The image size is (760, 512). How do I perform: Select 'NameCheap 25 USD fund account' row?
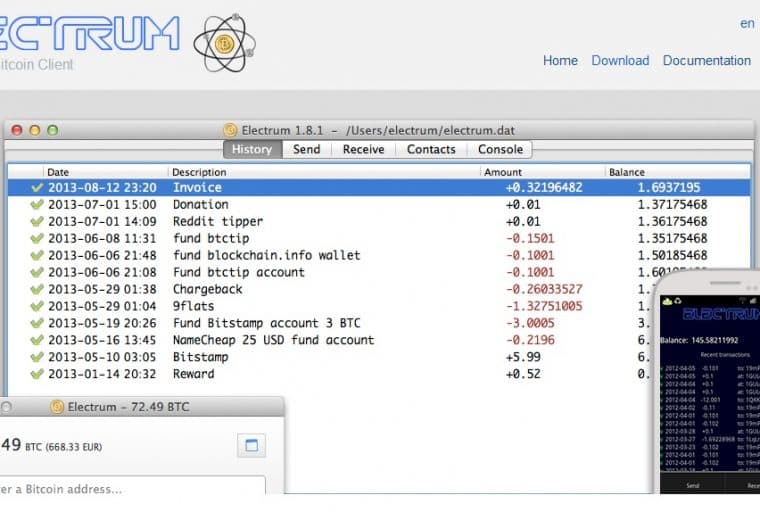click(330, 340)
